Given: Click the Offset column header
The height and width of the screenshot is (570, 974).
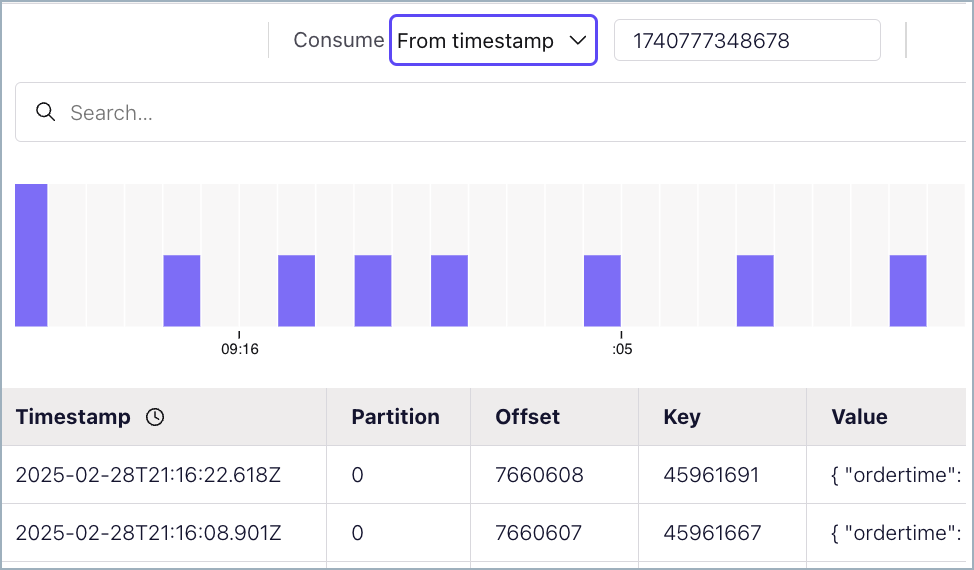Looking at the screenshot, I should click(527, 417).
